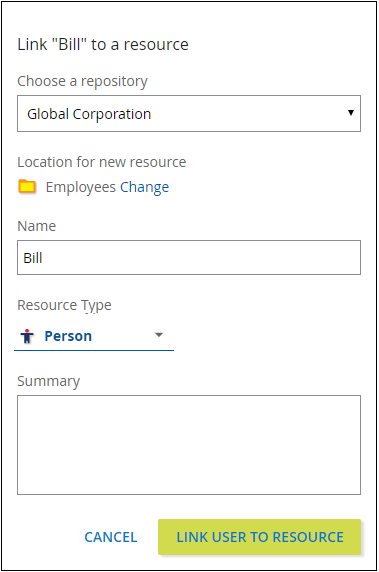
Task: Click the yellow Employees folder icon
Action: pyautogui.click(x=27, y=186)
